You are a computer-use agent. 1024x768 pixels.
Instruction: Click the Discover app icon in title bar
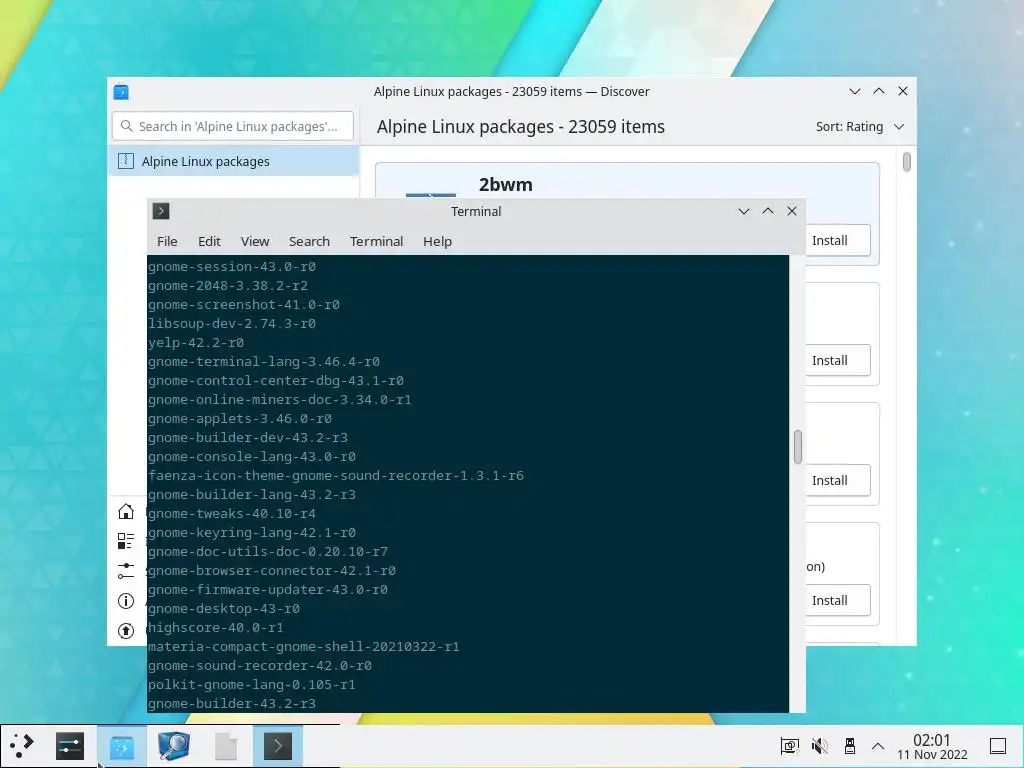(121, 91)
